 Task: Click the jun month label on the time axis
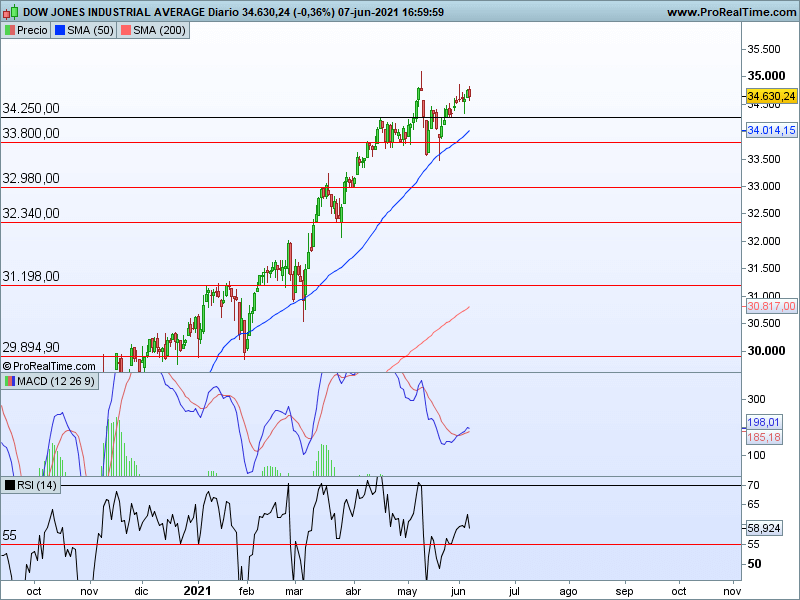(x=458, y=592)
